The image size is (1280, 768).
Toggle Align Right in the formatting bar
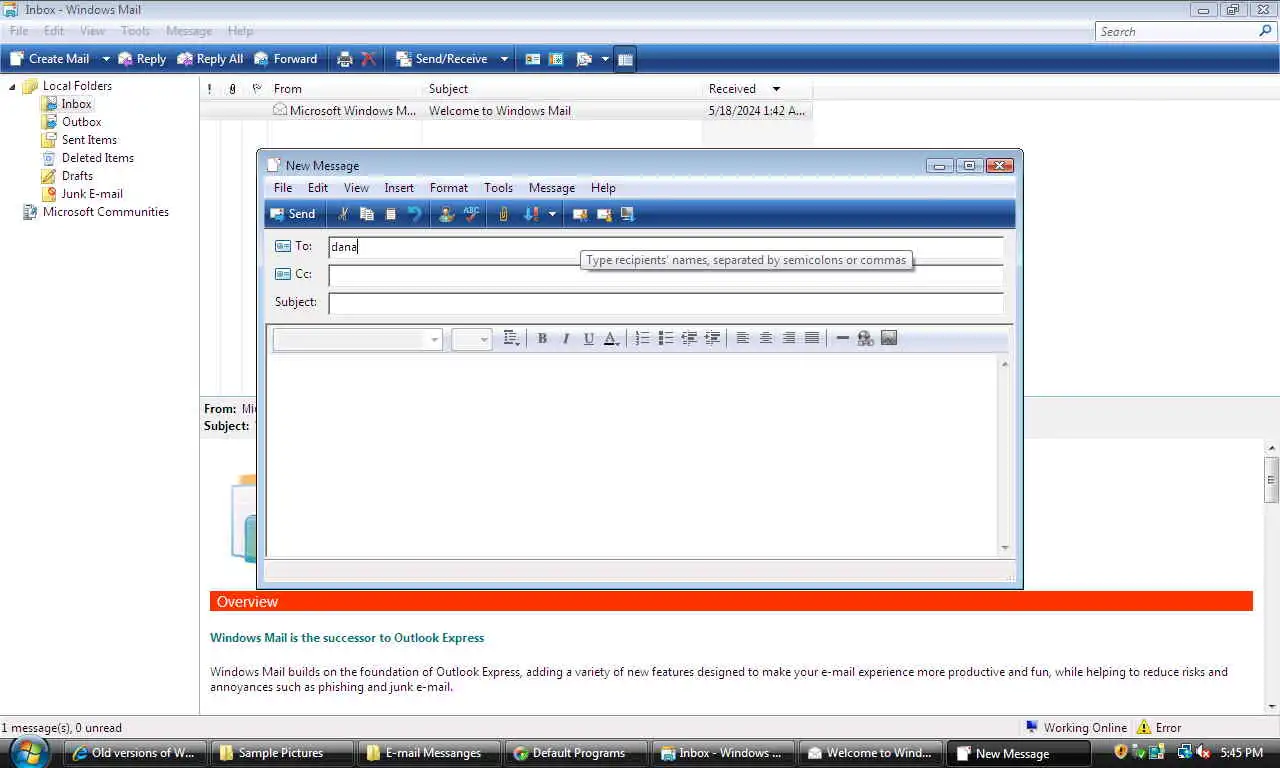789,339
